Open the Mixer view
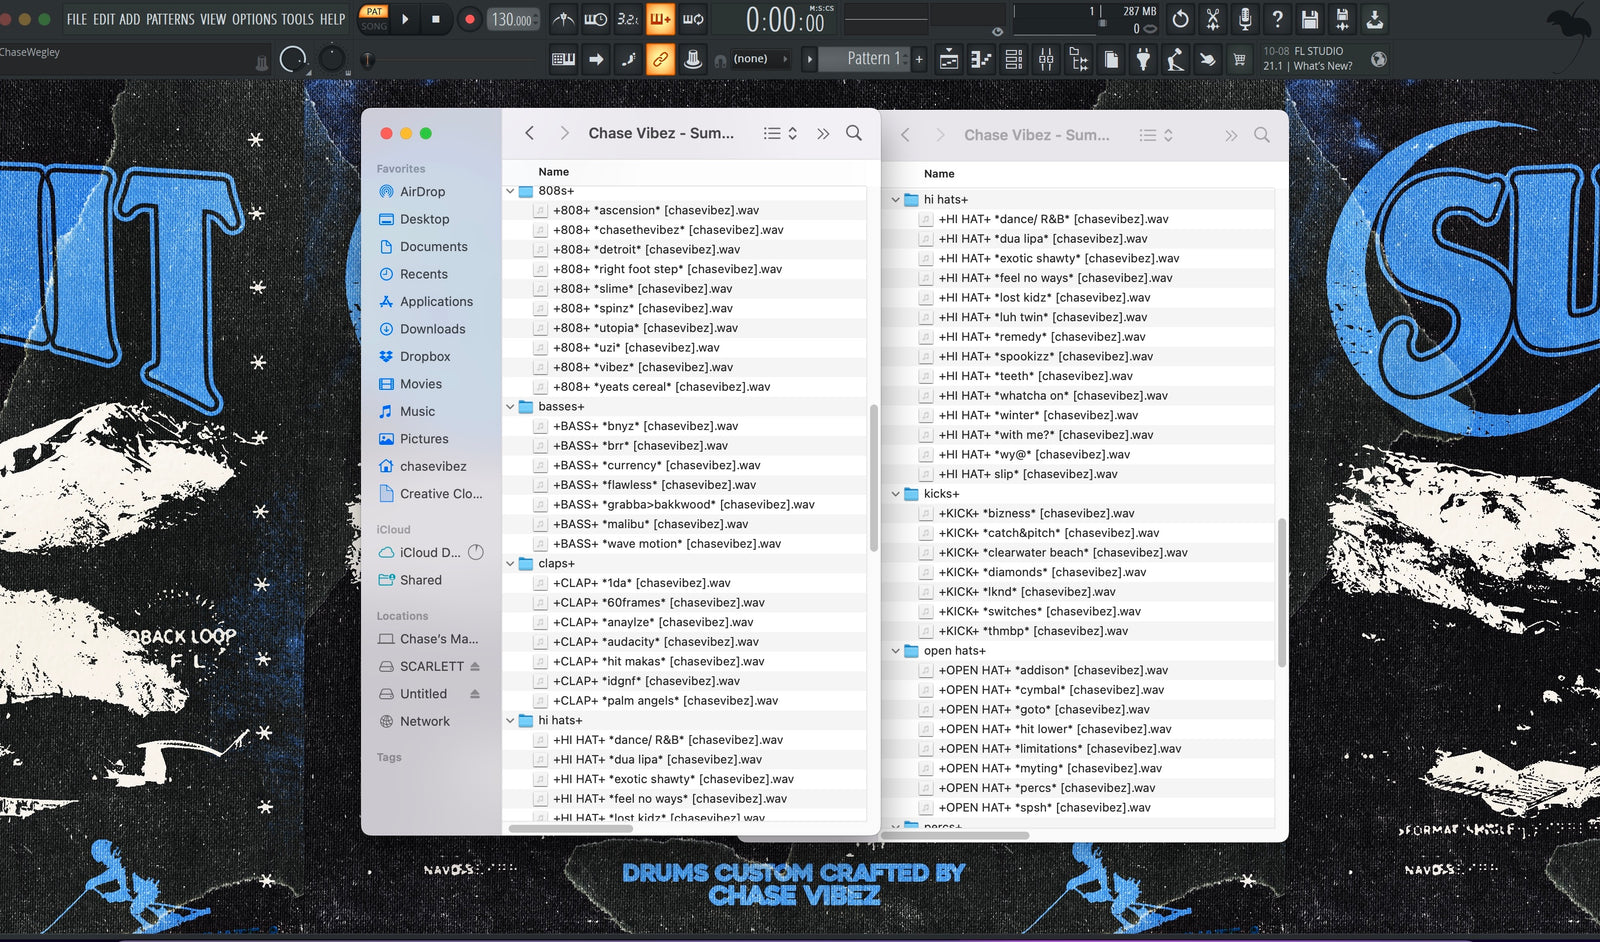The image size is (1600, 942). 1046,60
